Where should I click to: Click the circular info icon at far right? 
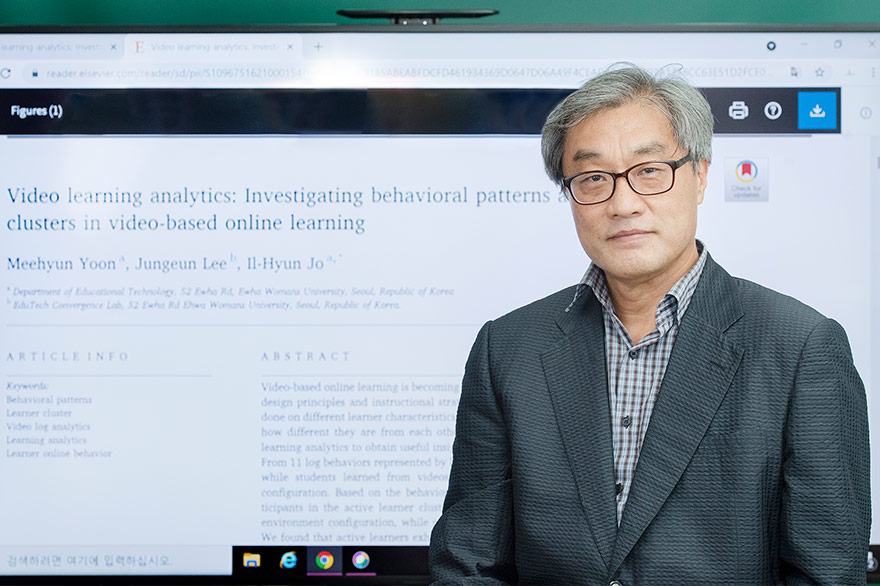(x=864, y=111)
